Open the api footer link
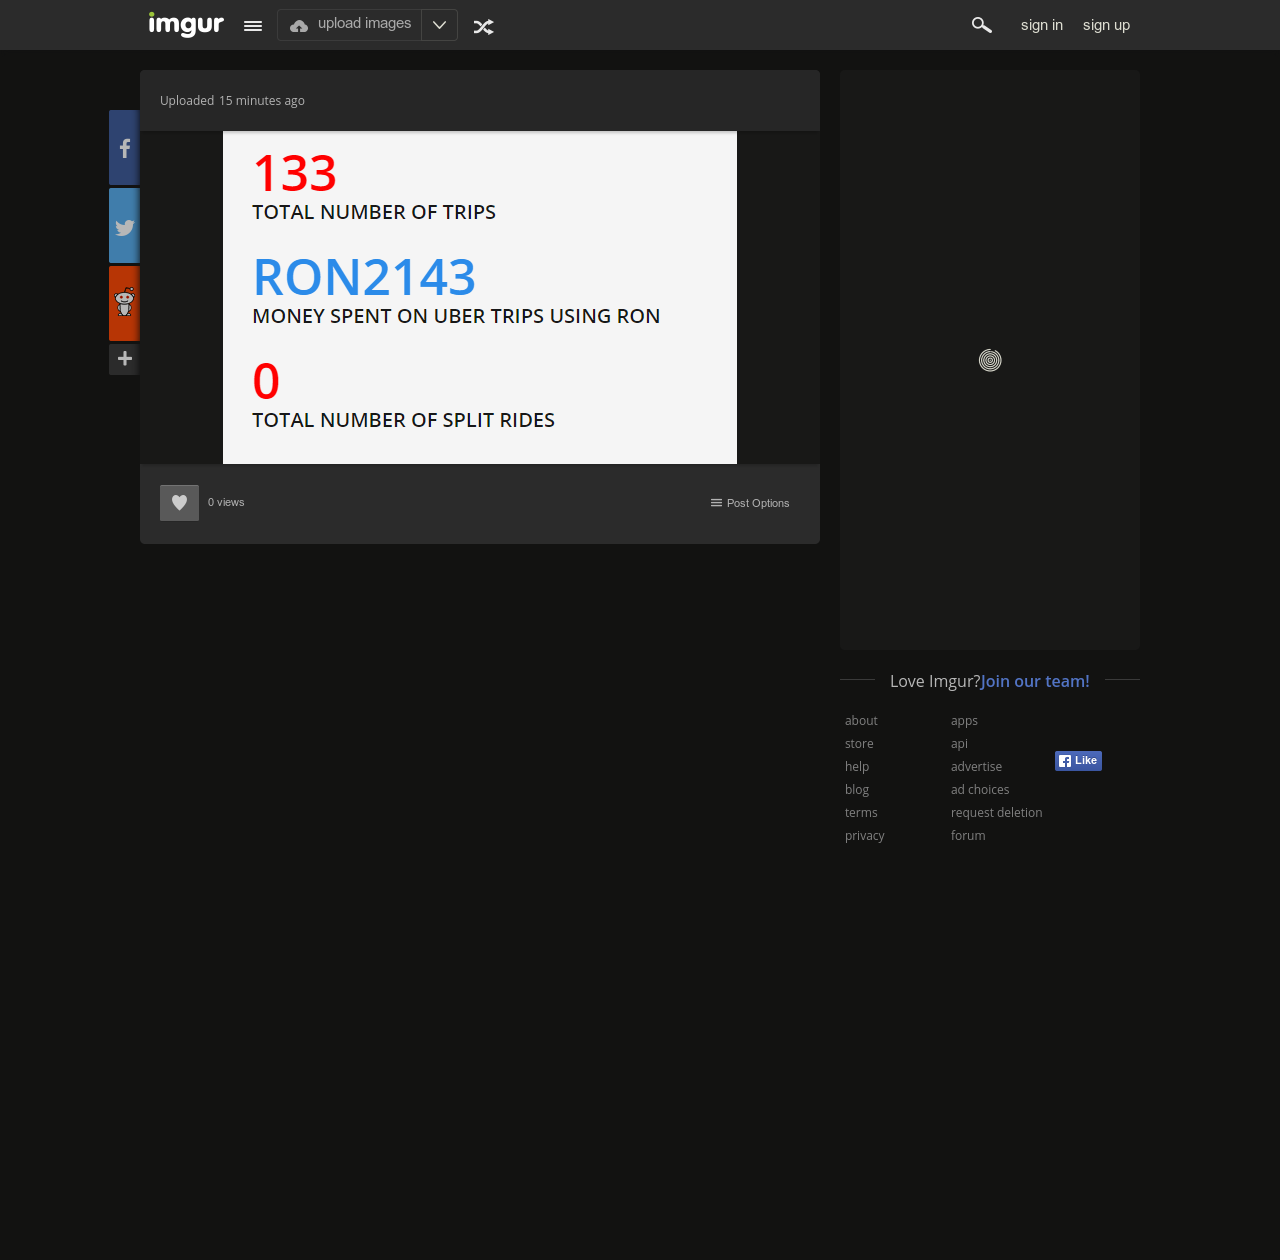This screenshot has width=1280, height=1260. coord(959,744)
